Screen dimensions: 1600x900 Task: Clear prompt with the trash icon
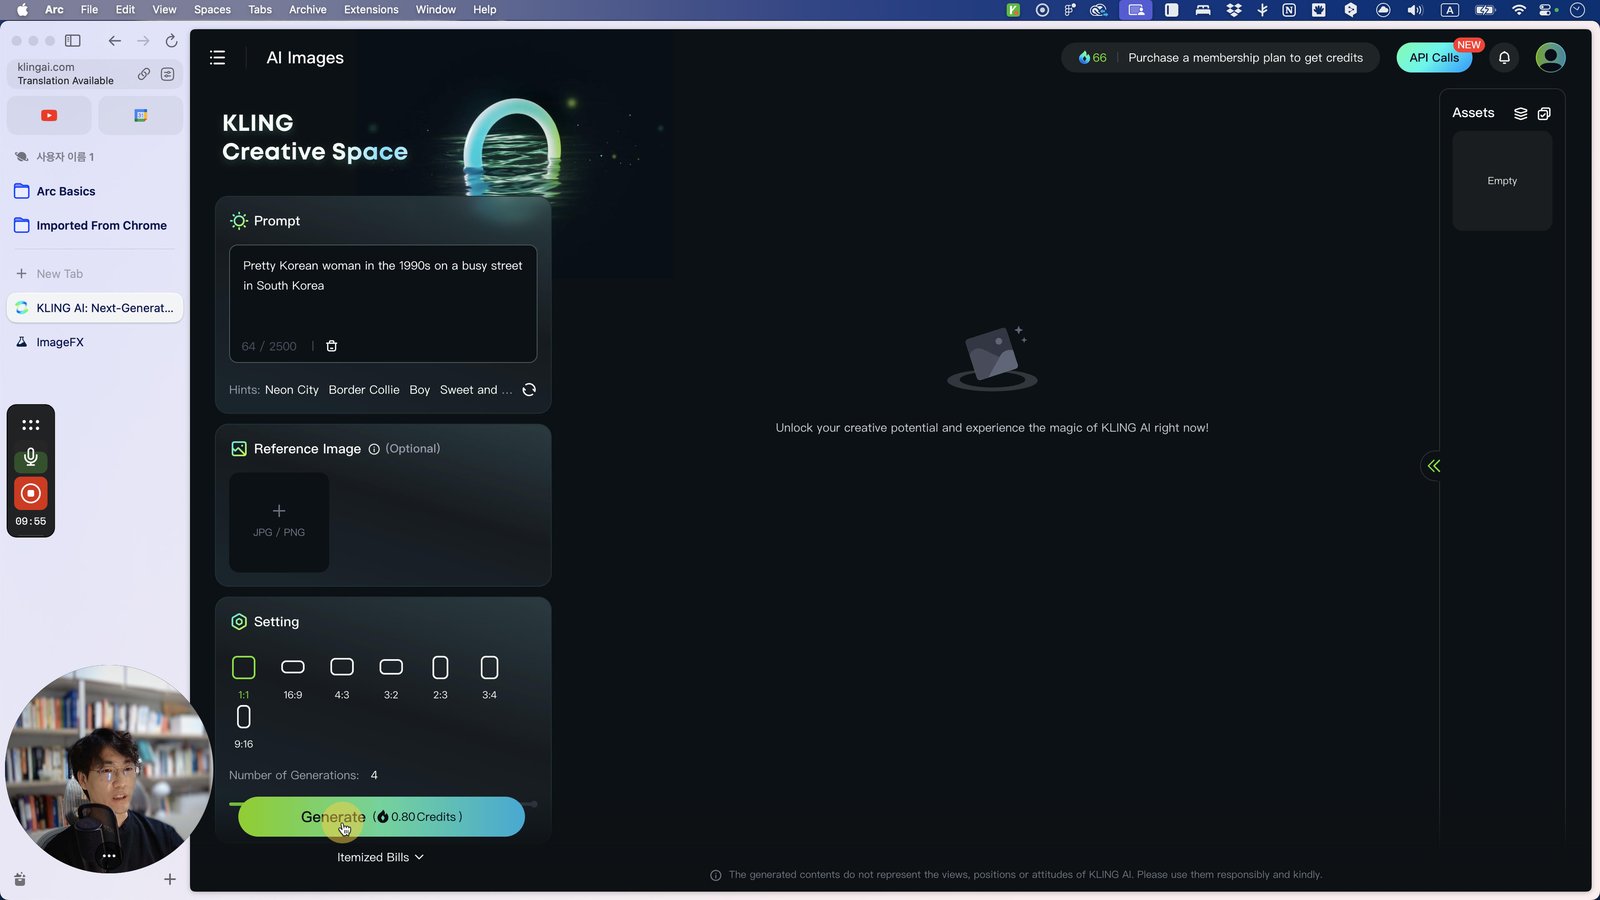pyautogui.click(x=332, y=346)
